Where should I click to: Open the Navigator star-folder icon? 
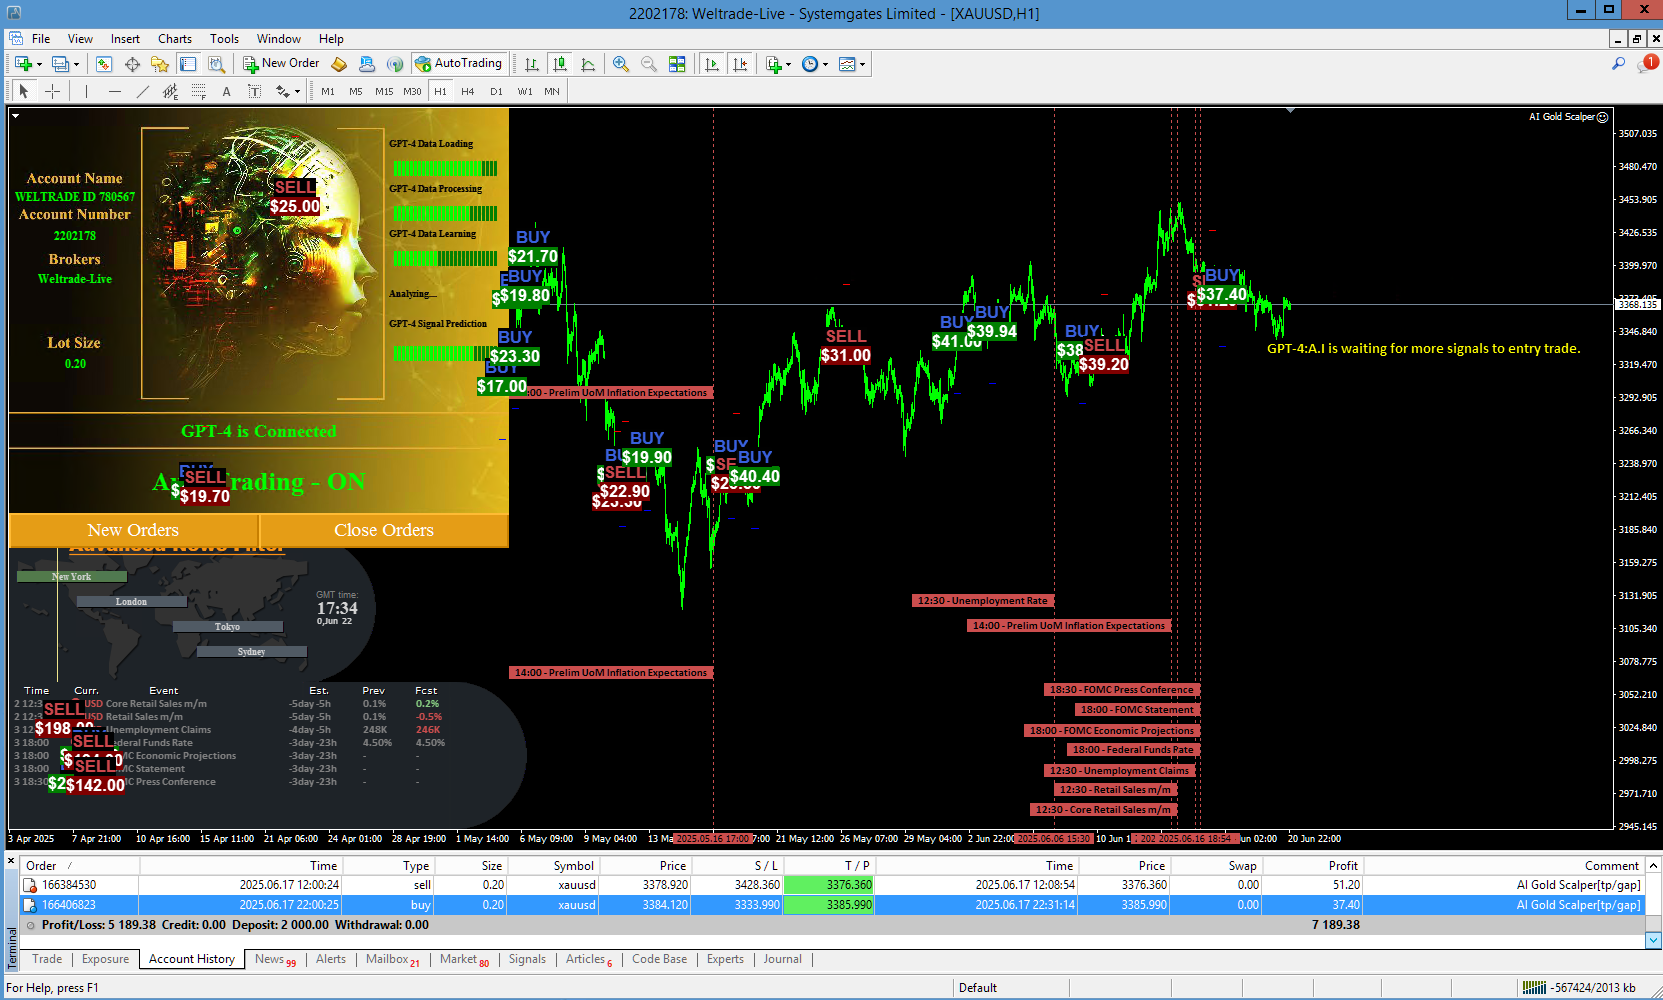(160, 64)
